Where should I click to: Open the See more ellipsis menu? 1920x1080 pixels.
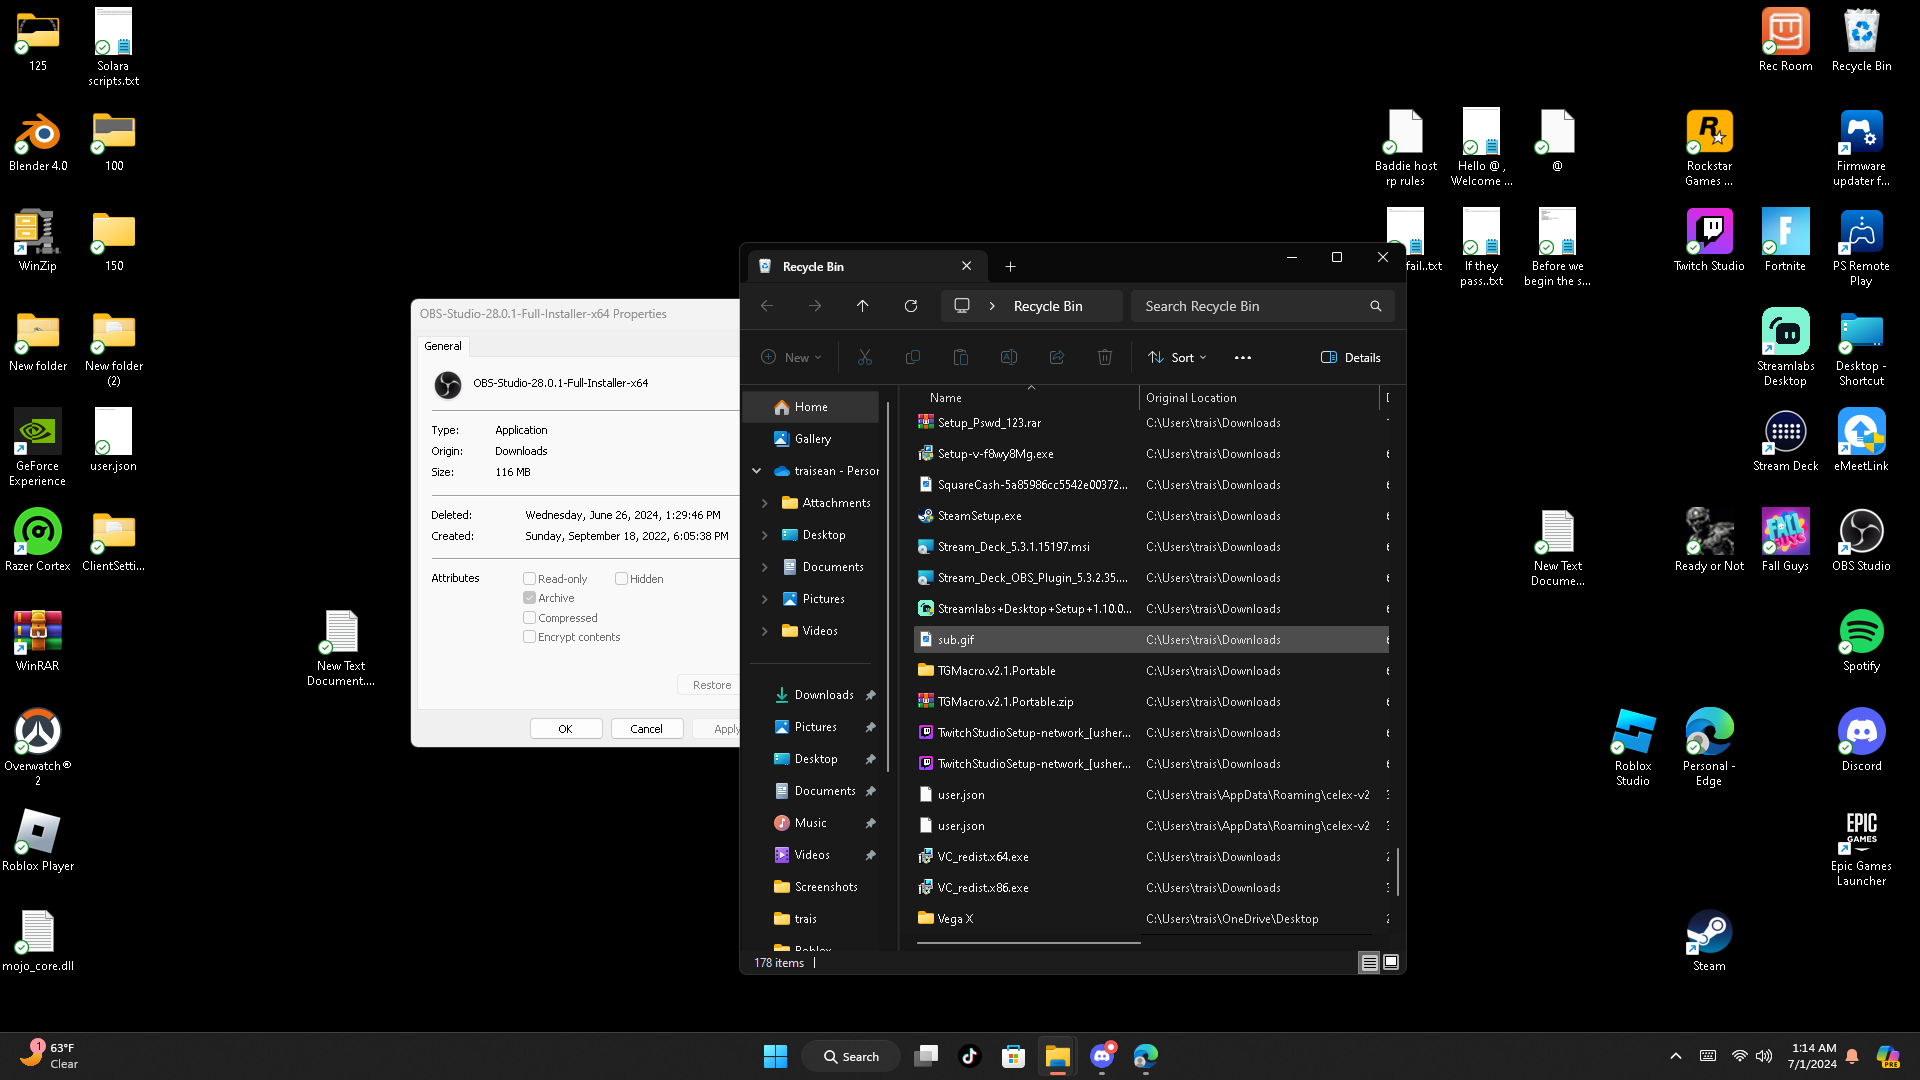tap(1243, 357)
